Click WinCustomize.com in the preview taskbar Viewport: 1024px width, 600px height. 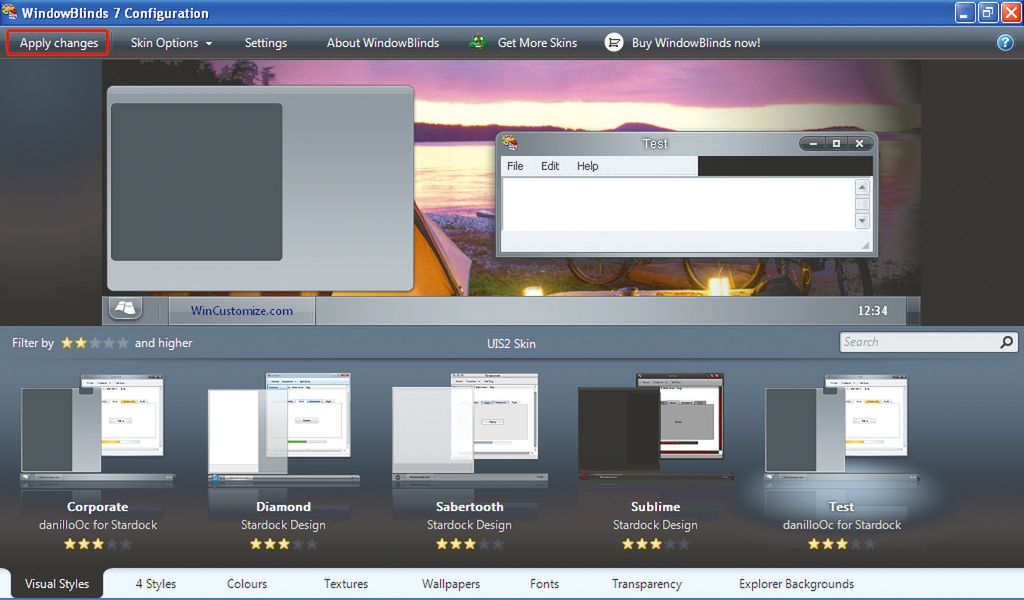click(x=242, y=311)
